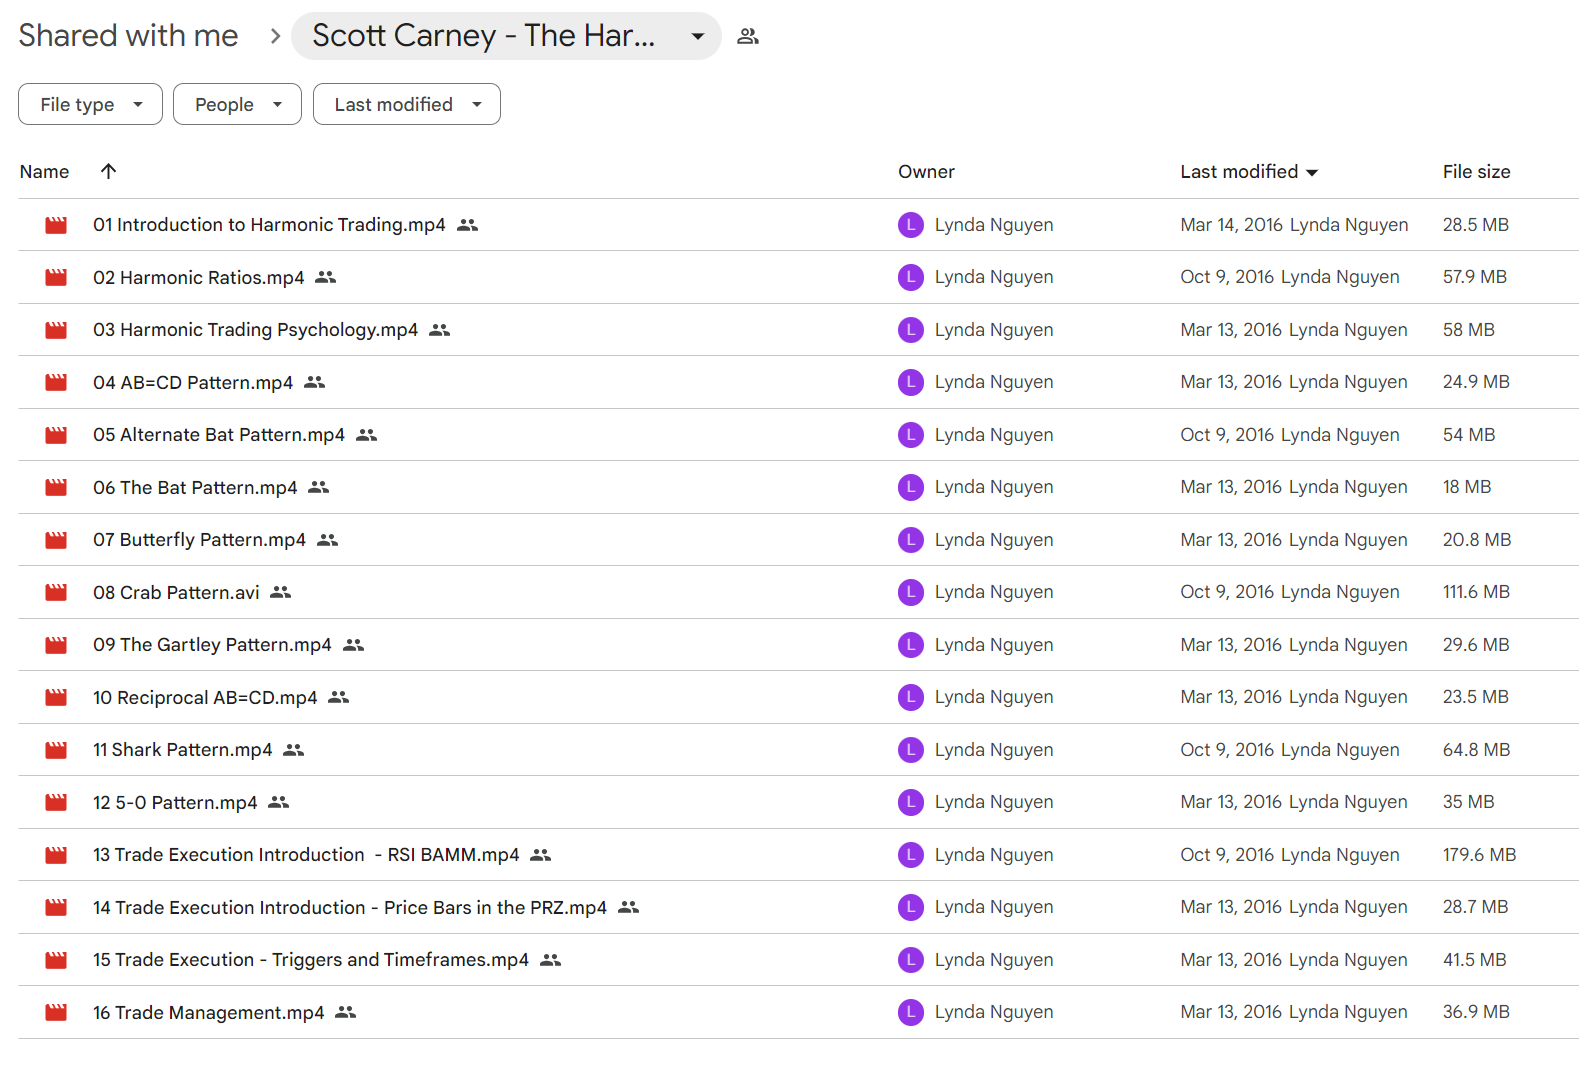
Task: Select 15 Trade Execution - Triggers and Timeframes.mp4
Action: coord(311,960)
